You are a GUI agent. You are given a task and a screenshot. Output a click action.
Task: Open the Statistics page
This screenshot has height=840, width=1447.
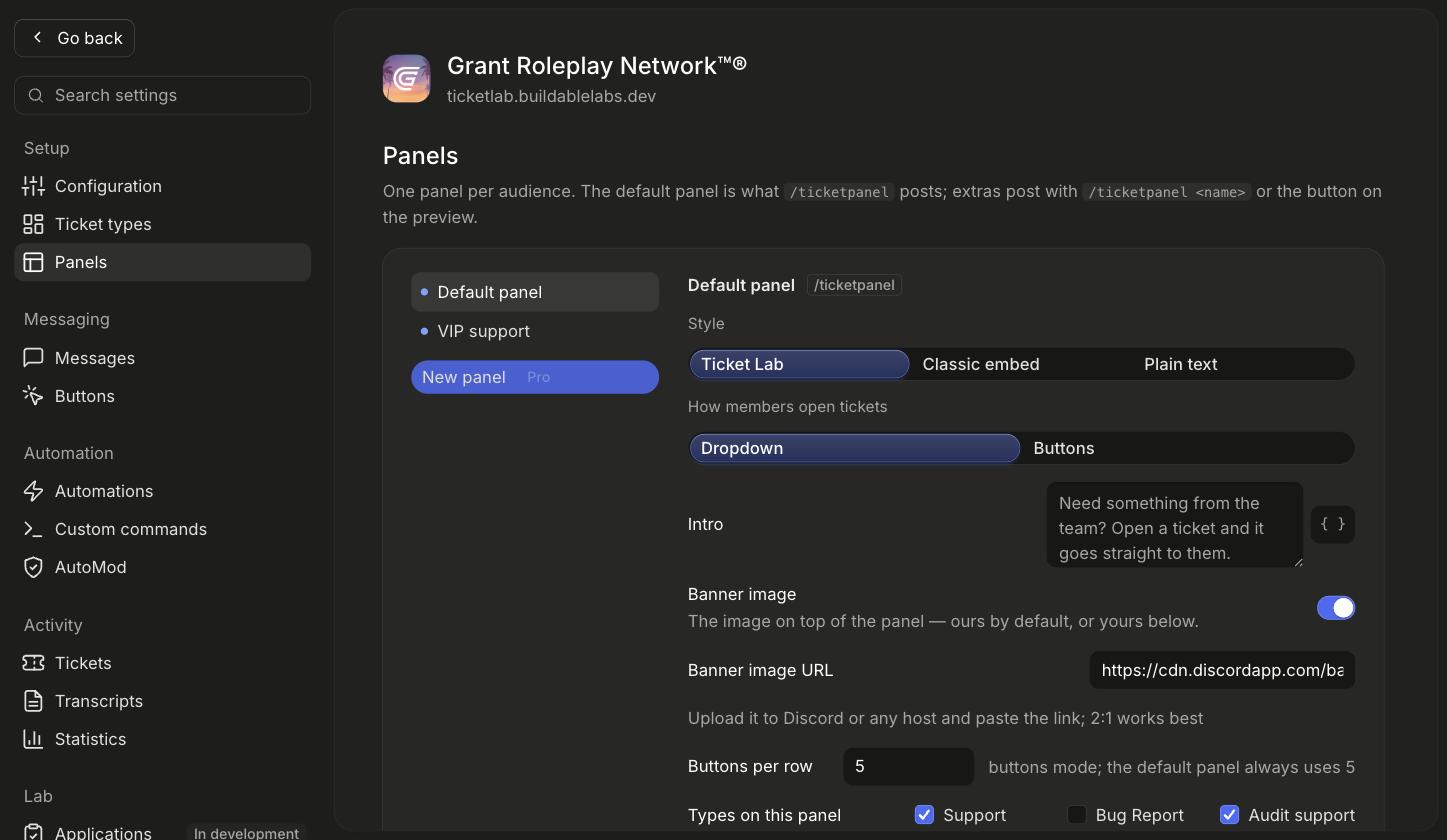coord(162,739)
